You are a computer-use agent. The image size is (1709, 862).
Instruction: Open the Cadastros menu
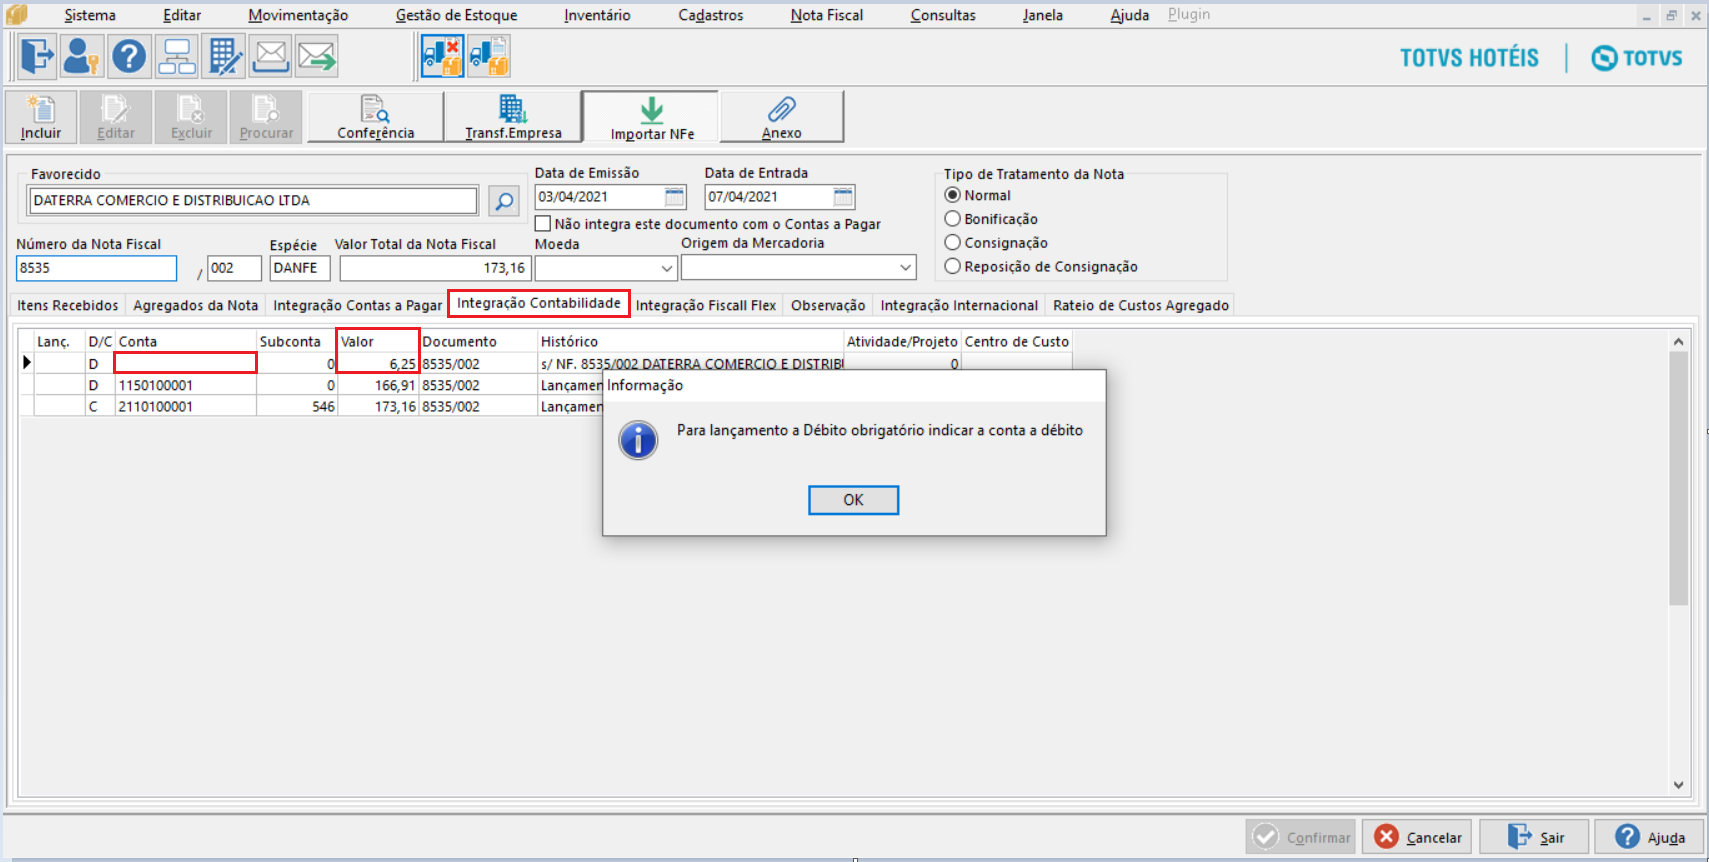[x=711, y=15]
